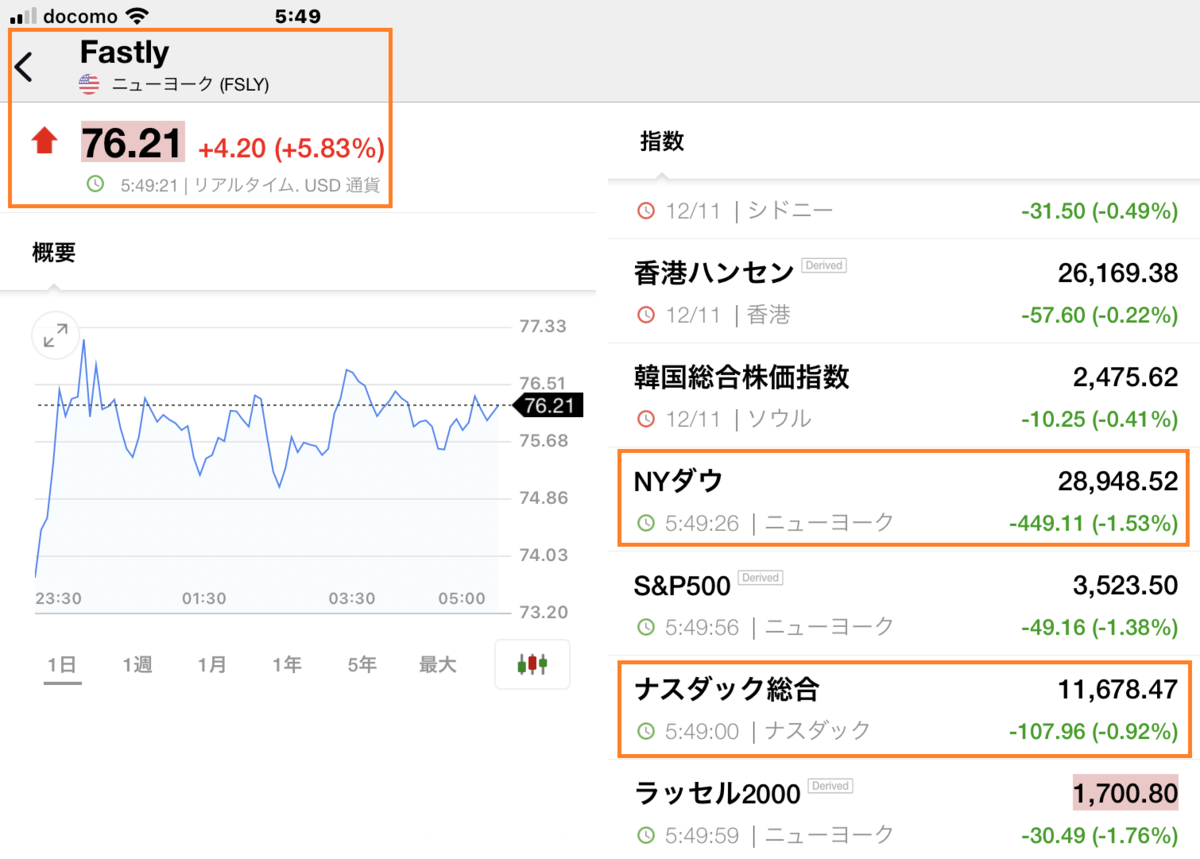
Task: Open the S&P500 index row
Action: [x=905, y=603]
